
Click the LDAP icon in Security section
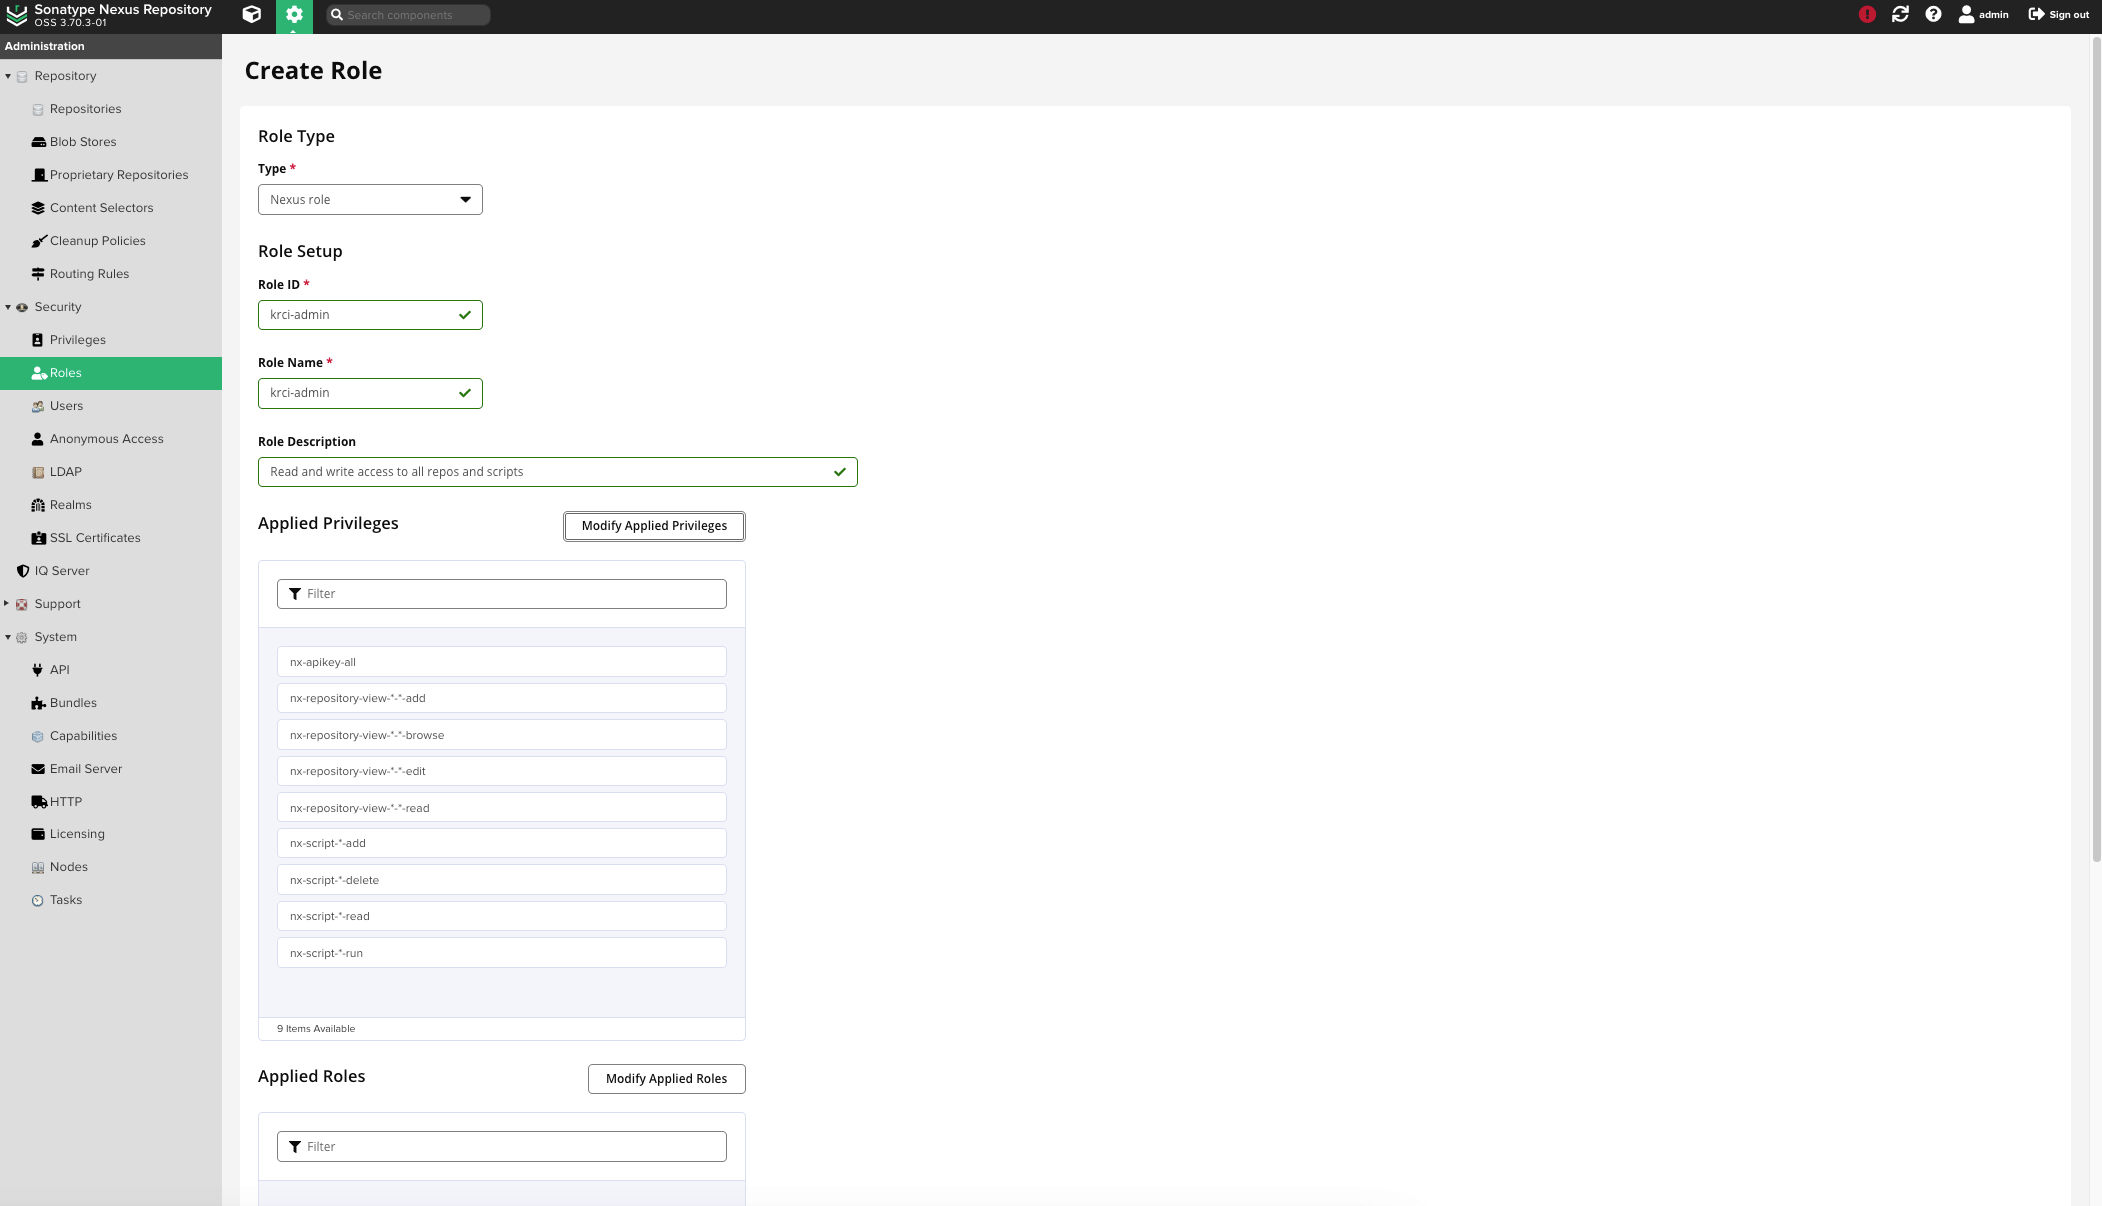pyautogui.click(x=40, y=471)
